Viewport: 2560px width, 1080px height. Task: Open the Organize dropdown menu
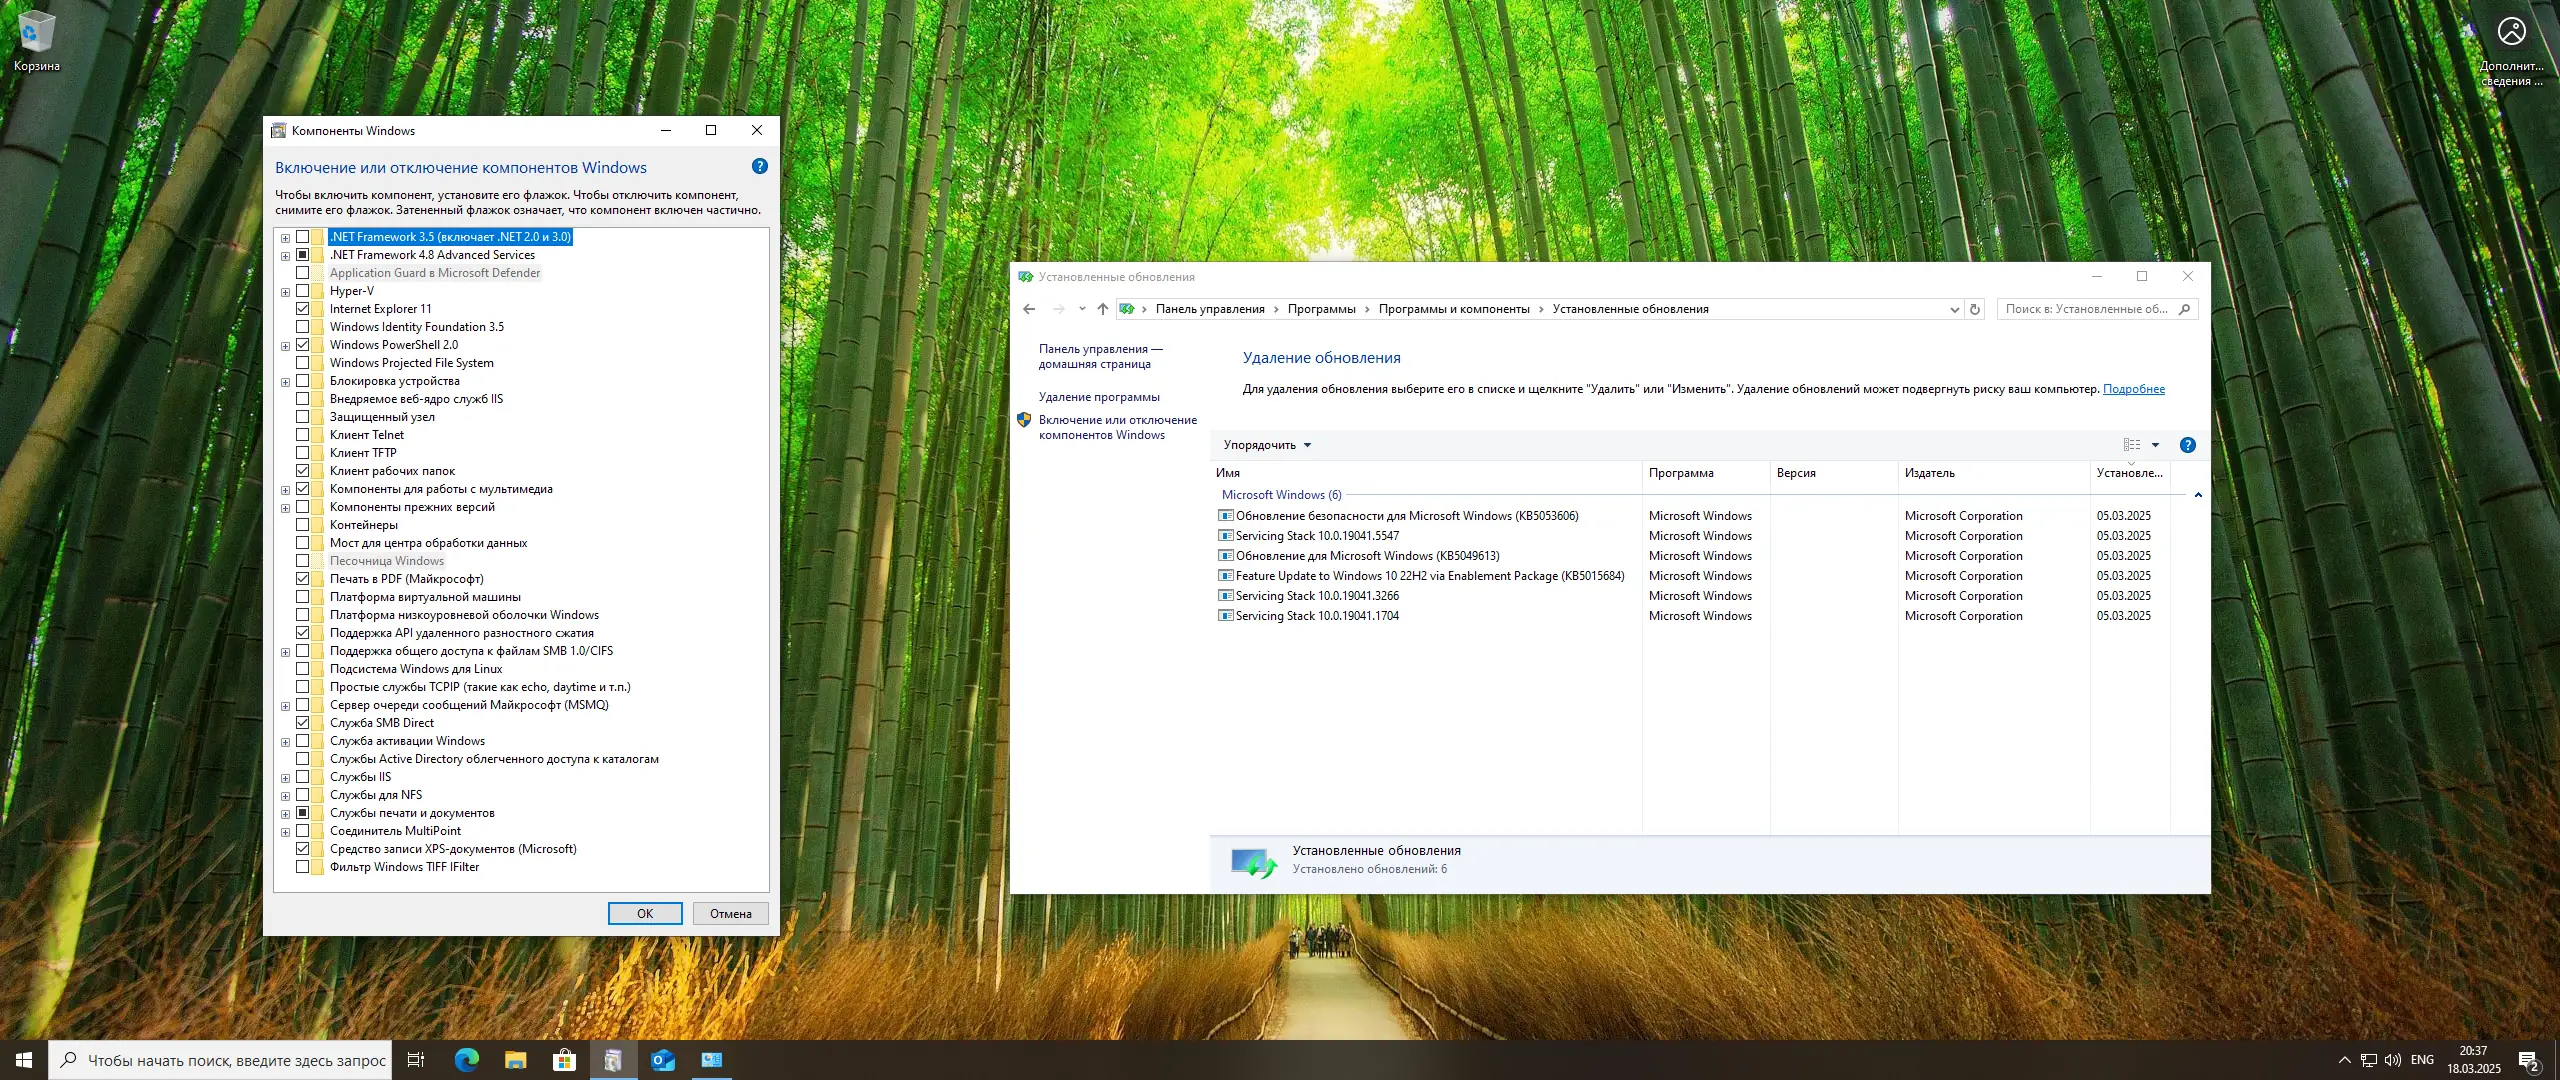click(x=1266, y=445)
